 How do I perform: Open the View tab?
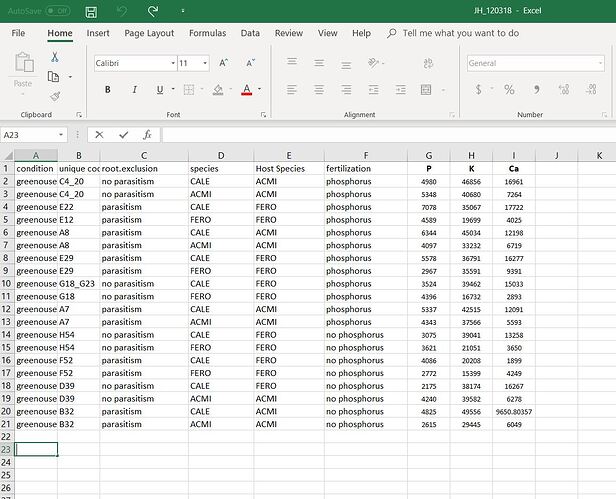[x=327, y=33]
